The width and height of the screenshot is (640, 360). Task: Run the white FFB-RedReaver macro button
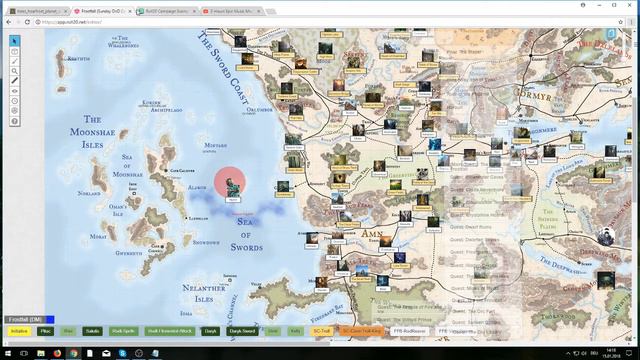pos(409,331)
